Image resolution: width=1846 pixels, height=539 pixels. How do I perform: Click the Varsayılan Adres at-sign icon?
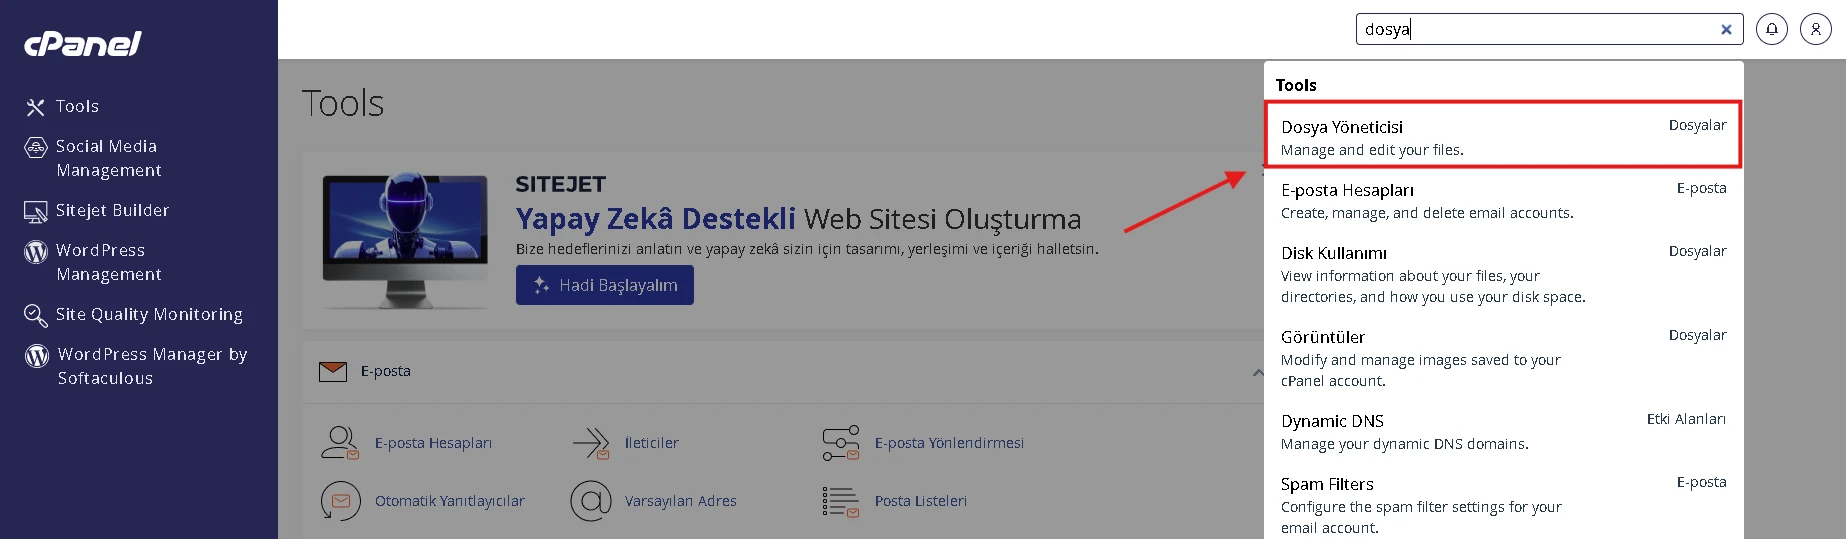pos(591,500)
